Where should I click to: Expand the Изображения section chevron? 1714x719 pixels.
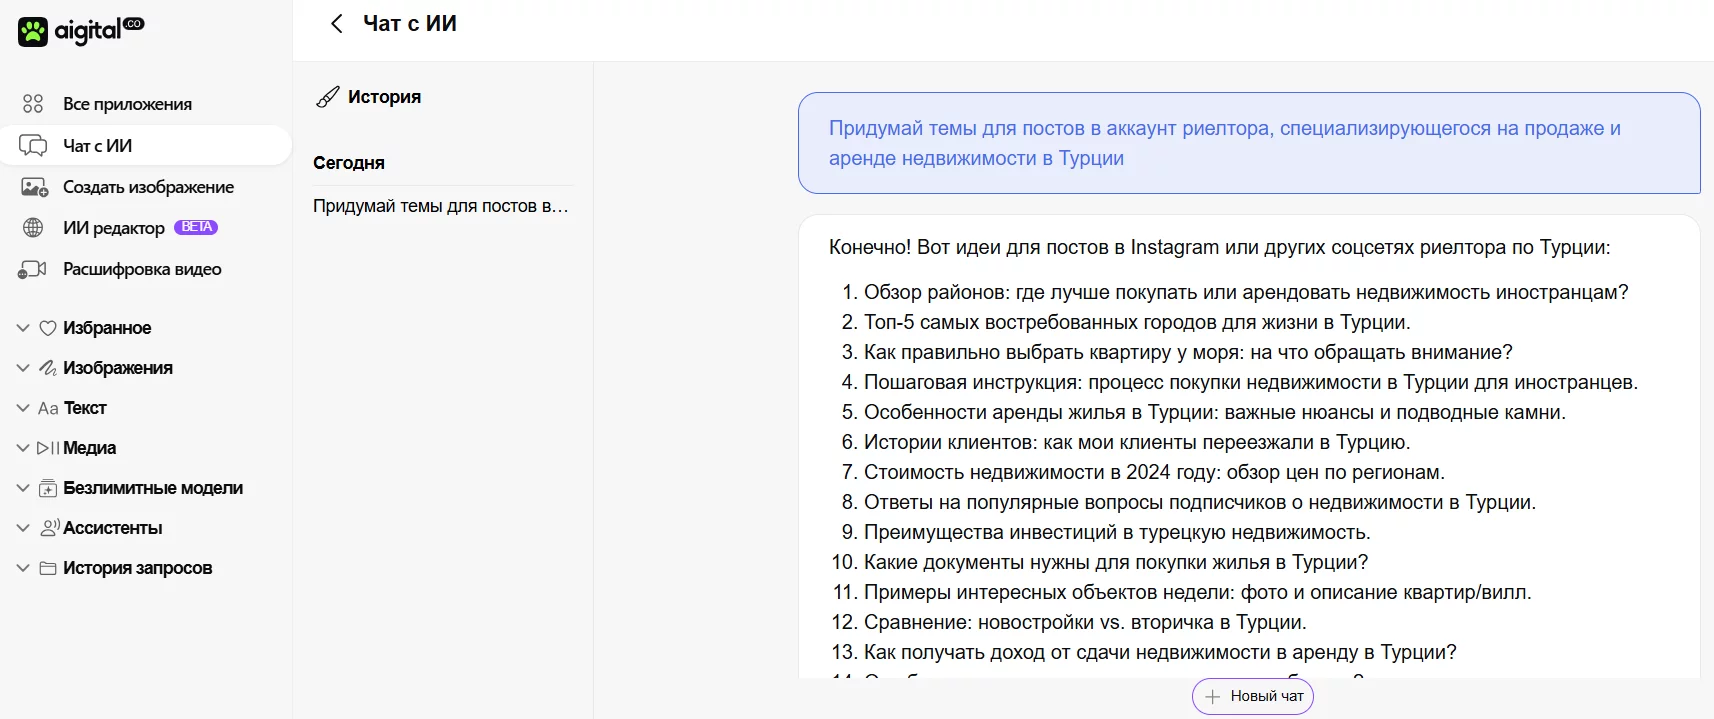click(x=23, y=368)
